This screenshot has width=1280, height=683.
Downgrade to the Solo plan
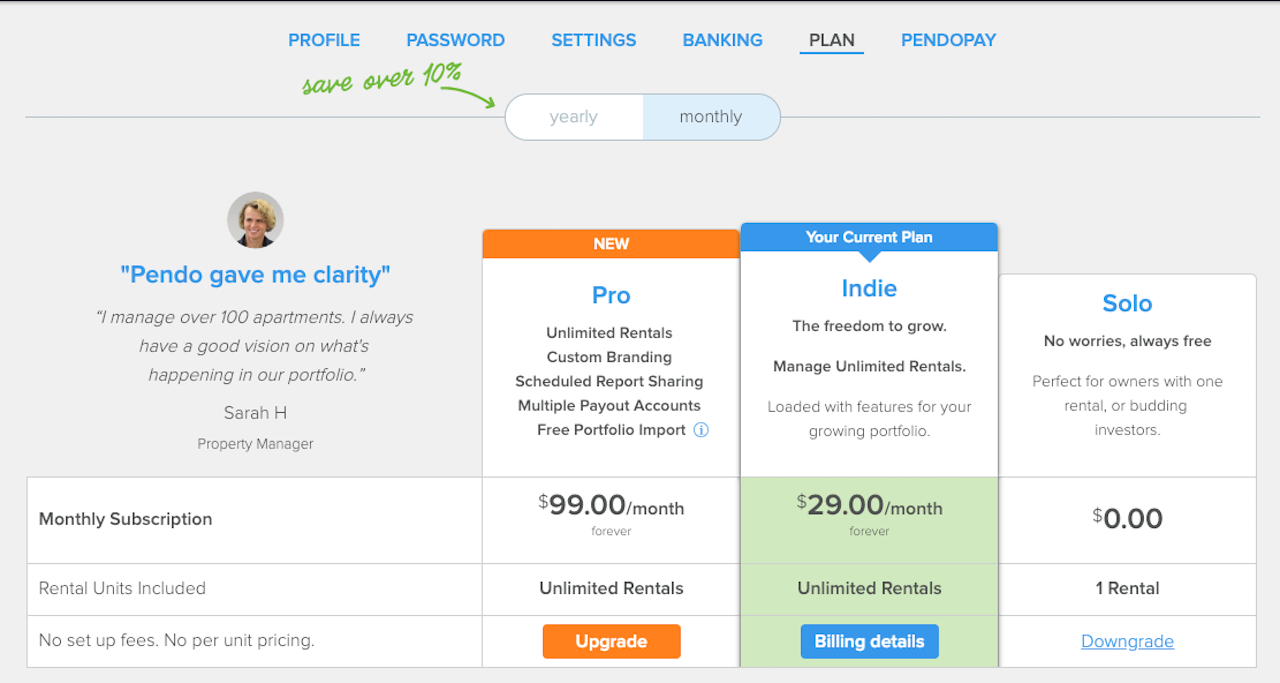pos(1127,642)
